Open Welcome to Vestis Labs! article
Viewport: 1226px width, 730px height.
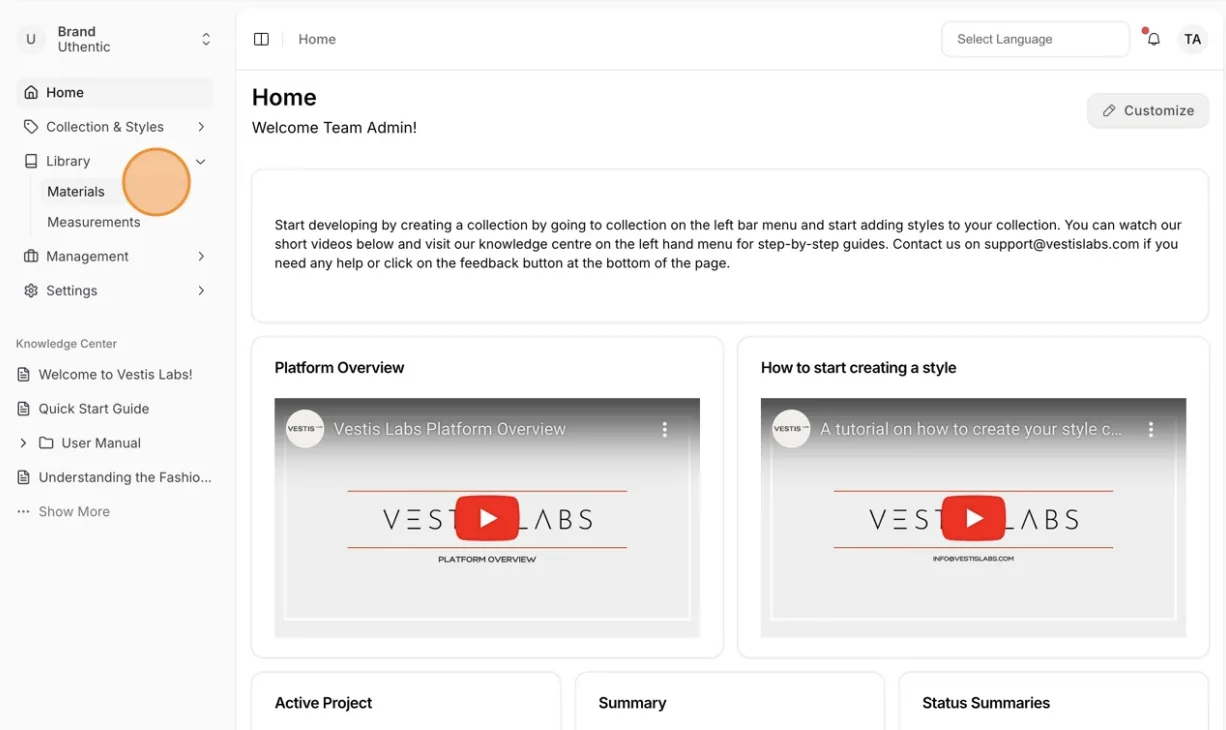115,374
